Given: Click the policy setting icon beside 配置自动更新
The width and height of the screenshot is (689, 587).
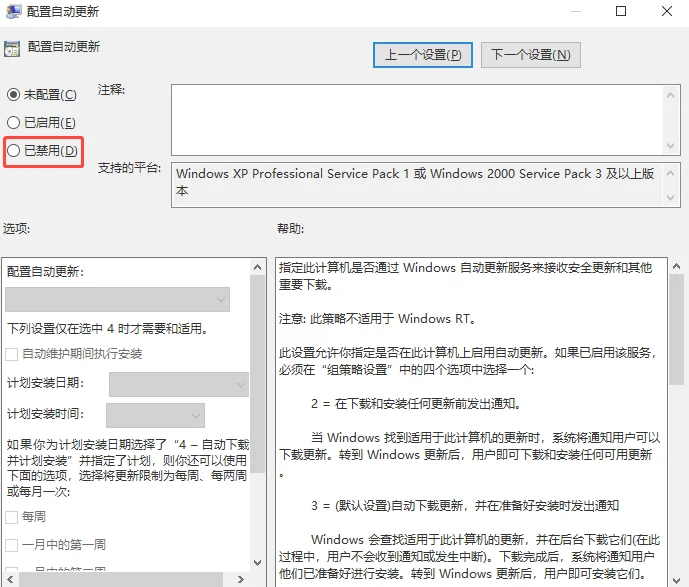Looking at the screenshot, I should (x=12, y=48).
